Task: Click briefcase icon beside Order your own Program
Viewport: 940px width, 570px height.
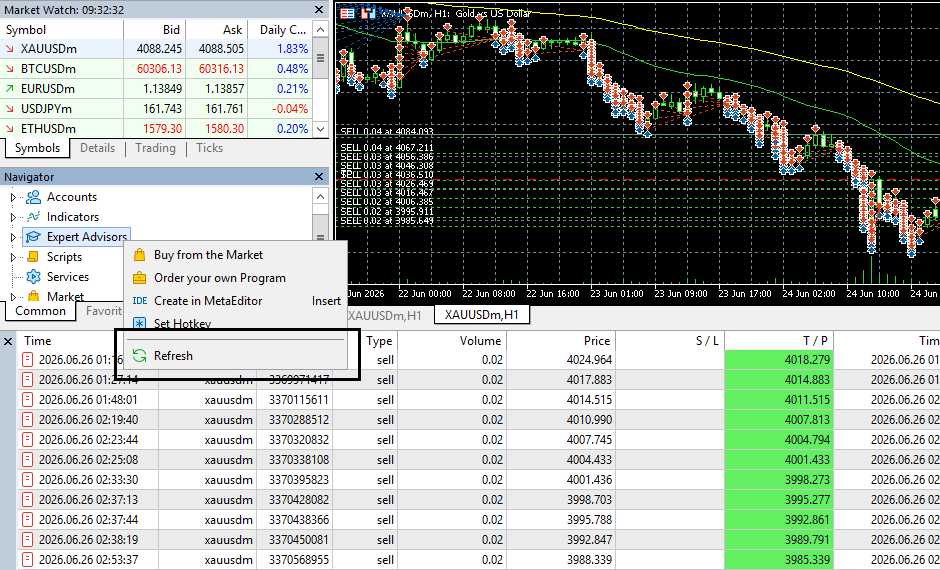Action: tap(140, 278)
